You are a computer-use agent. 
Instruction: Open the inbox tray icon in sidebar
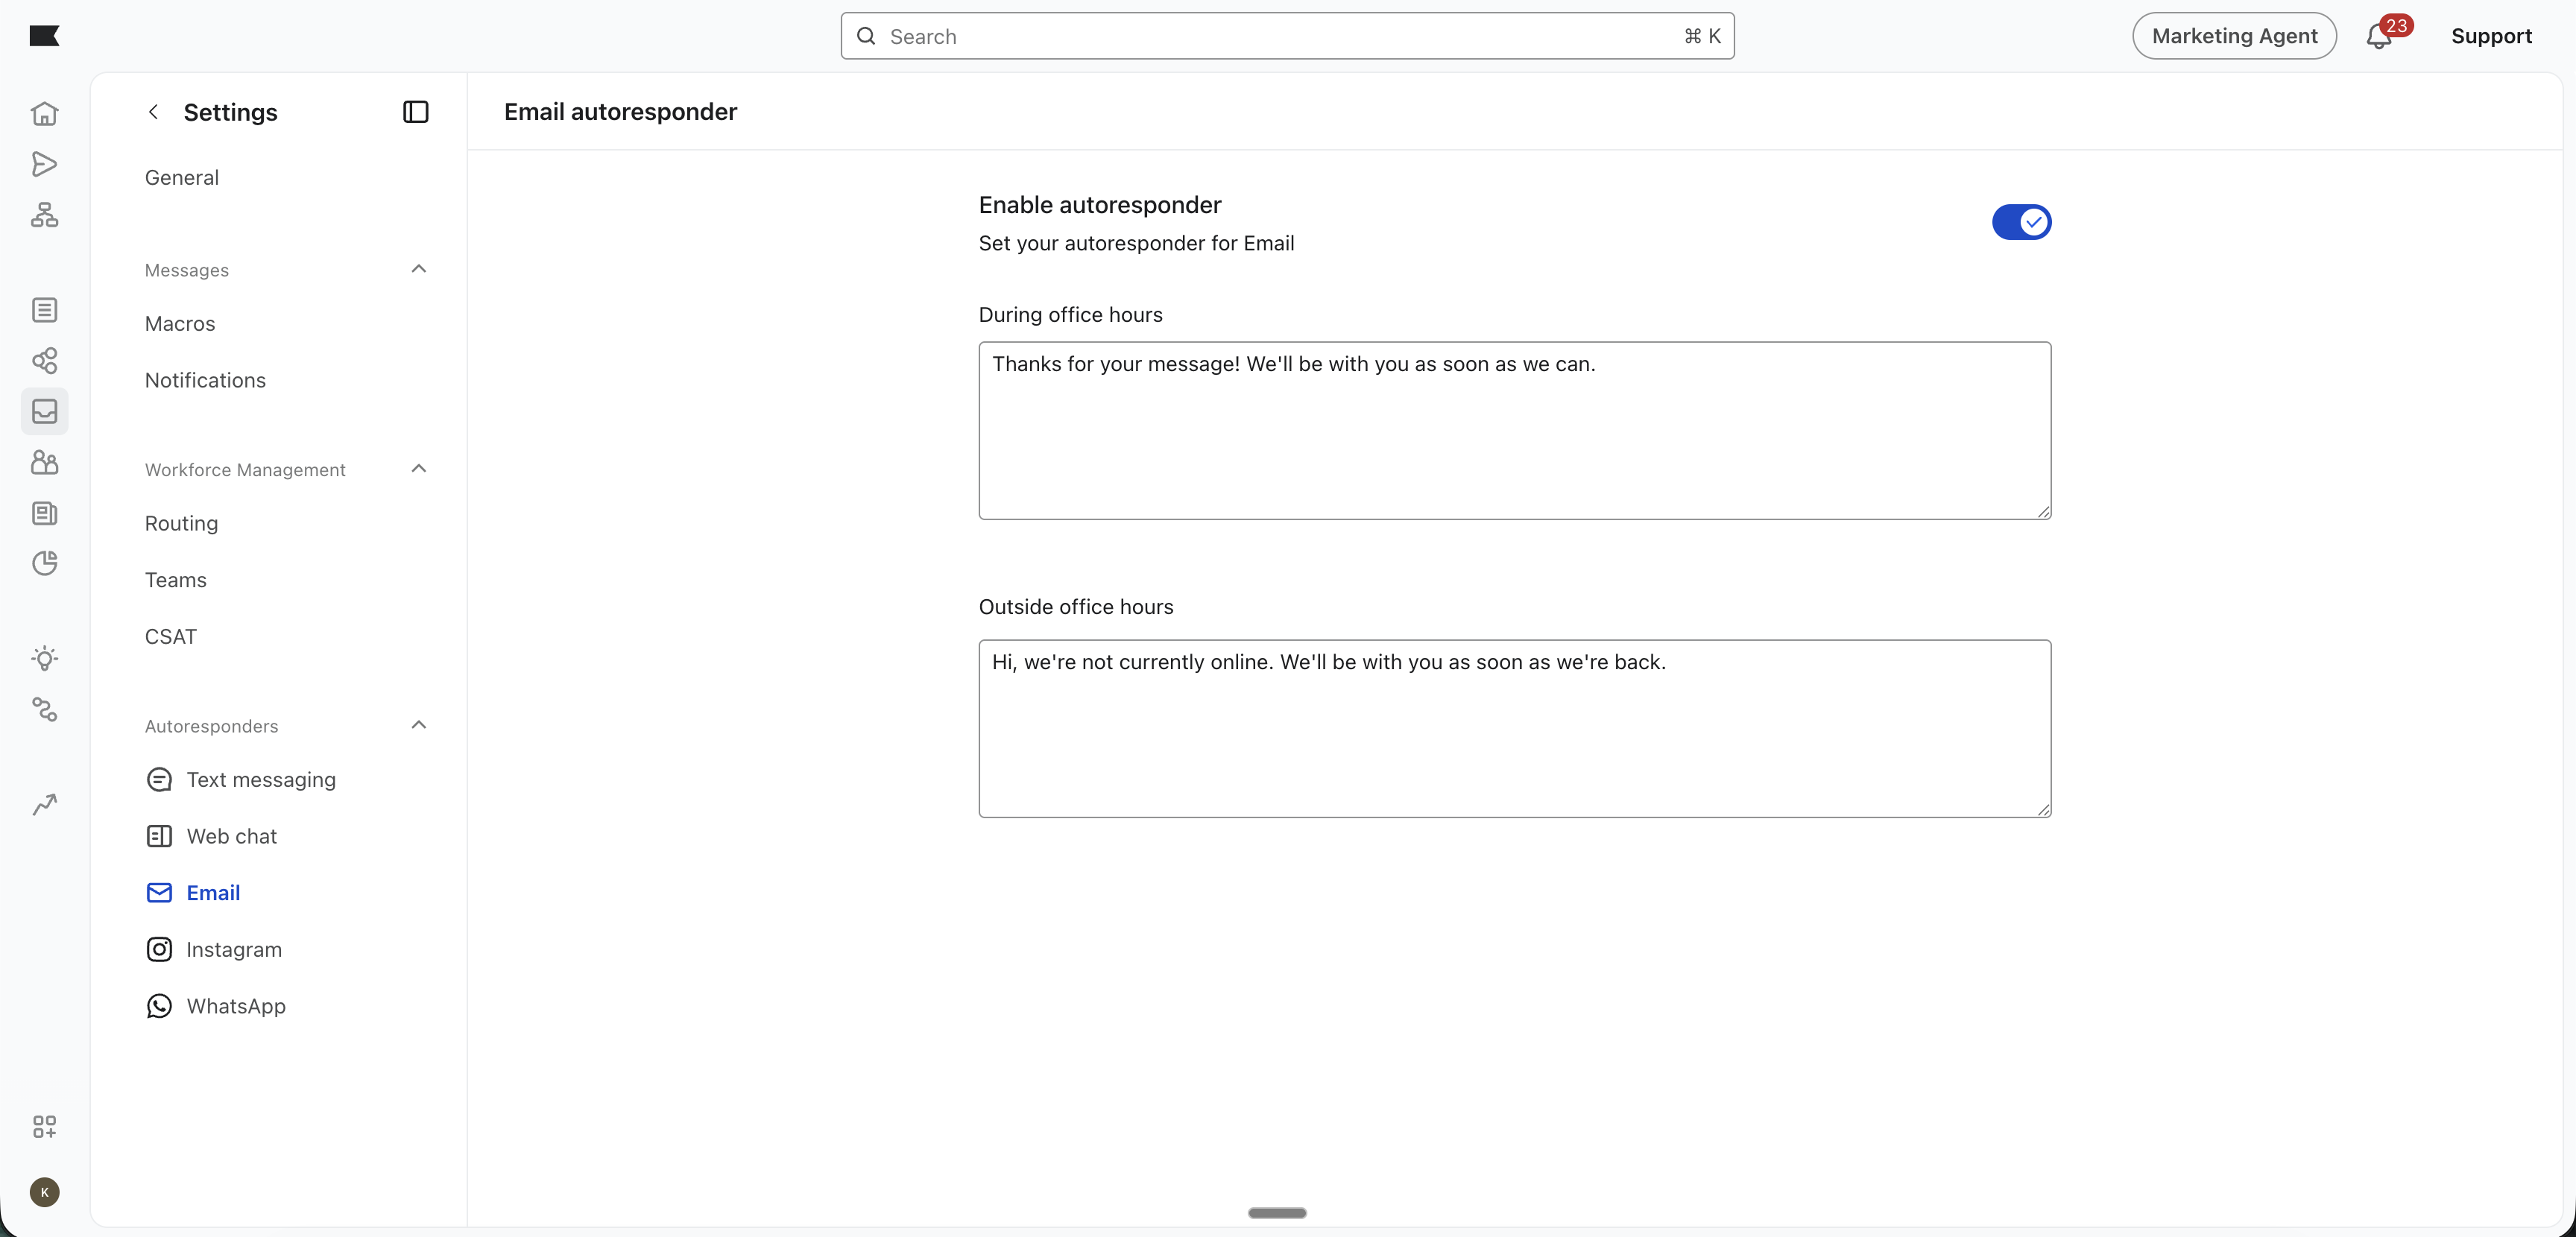pyautogui.click(x=44, y=411)
